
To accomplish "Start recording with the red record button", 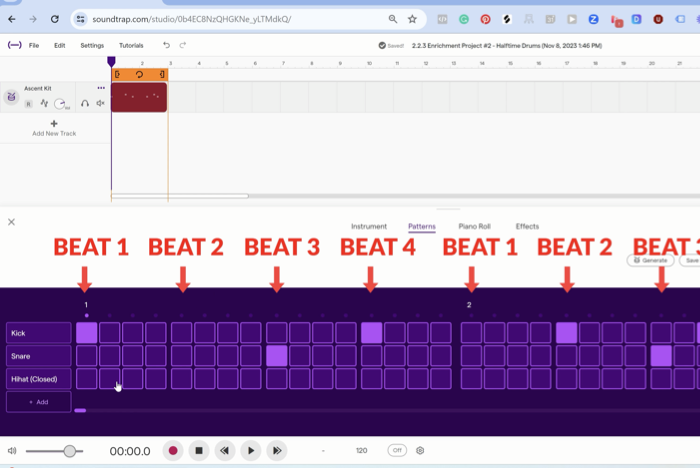I will 173,451.
